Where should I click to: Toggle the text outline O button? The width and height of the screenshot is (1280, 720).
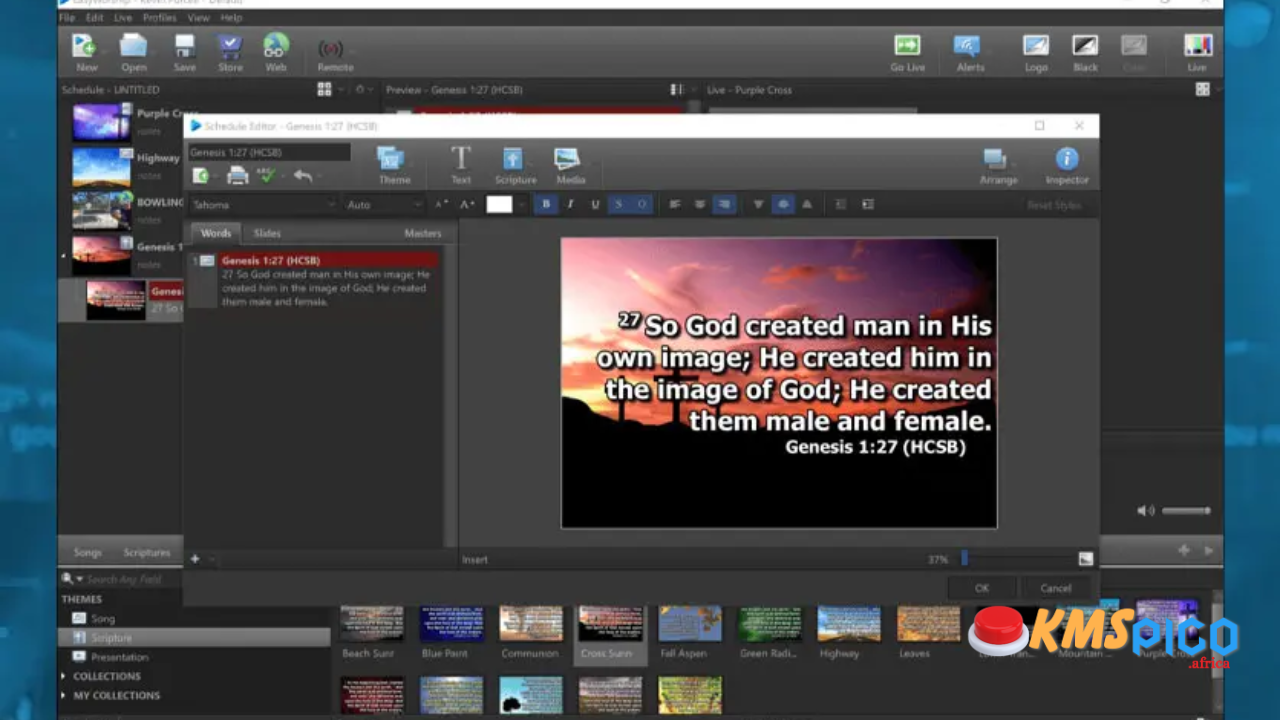(642, 204)
